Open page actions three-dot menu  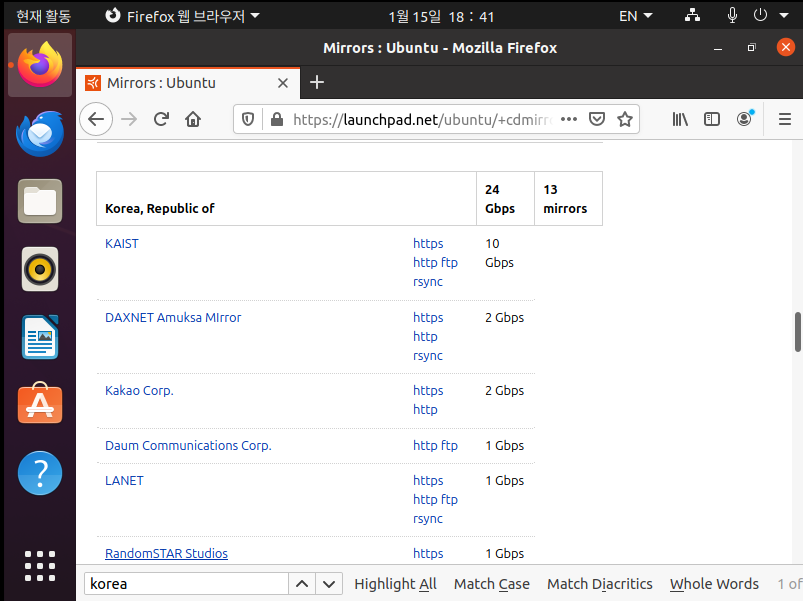[569, 119]
